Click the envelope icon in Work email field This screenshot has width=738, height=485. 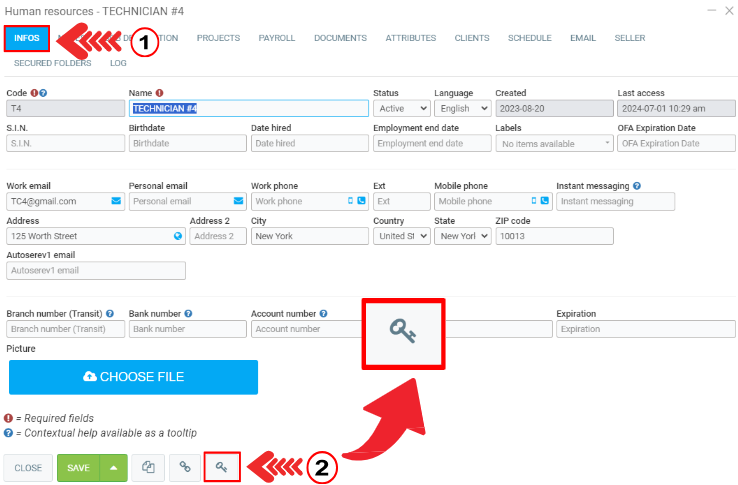tap(115, 201)
